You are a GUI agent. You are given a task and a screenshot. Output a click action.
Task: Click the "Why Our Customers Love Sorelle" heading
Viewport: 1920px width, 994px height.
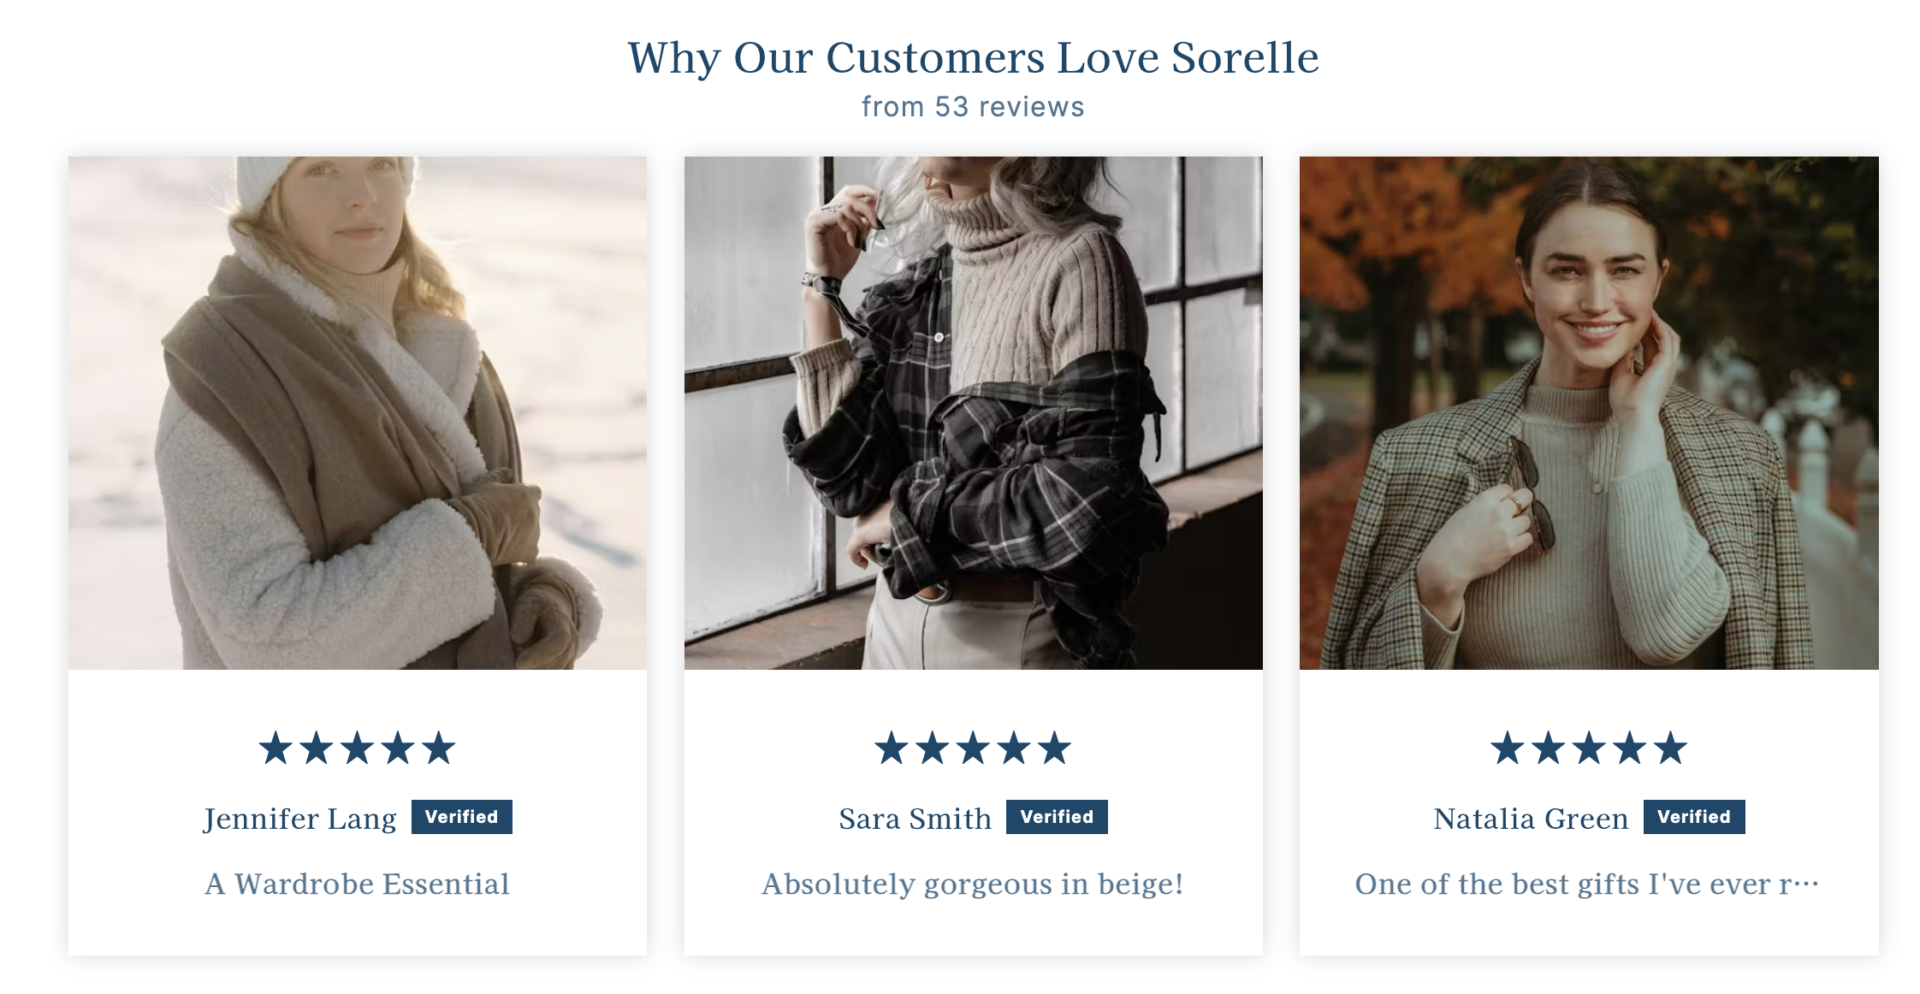(972, 58)
